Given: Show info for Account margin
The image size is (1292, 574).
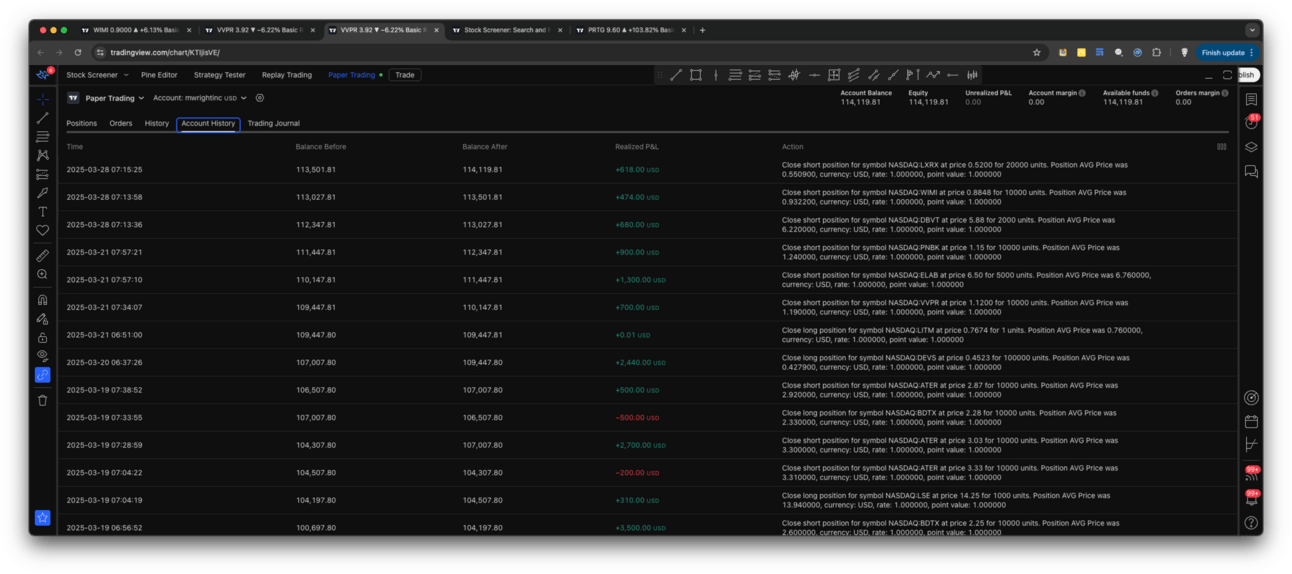Looking at the screenshot, I should pyautogui.click(x=1082, y=93).
